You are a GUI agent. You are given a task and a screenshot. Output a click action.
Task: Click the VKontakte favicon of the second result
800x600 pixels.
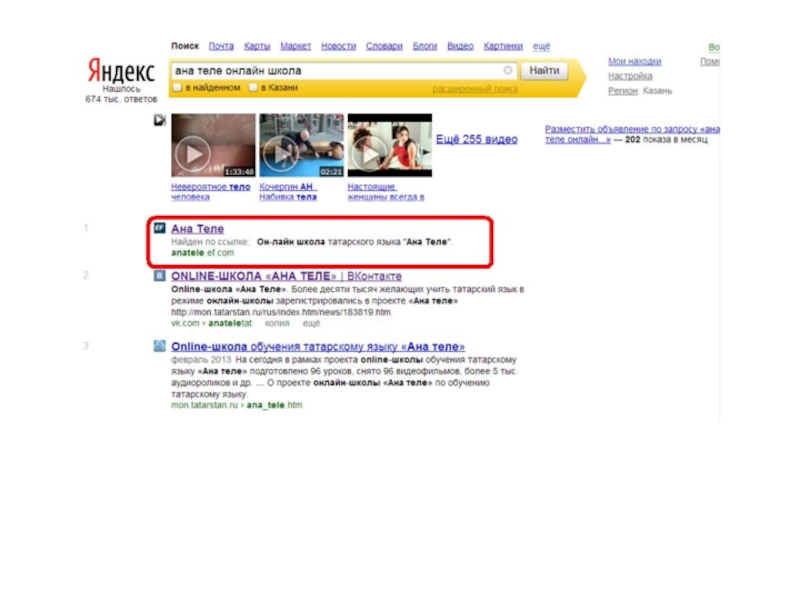pyautogui.click(x=160, y=276)
